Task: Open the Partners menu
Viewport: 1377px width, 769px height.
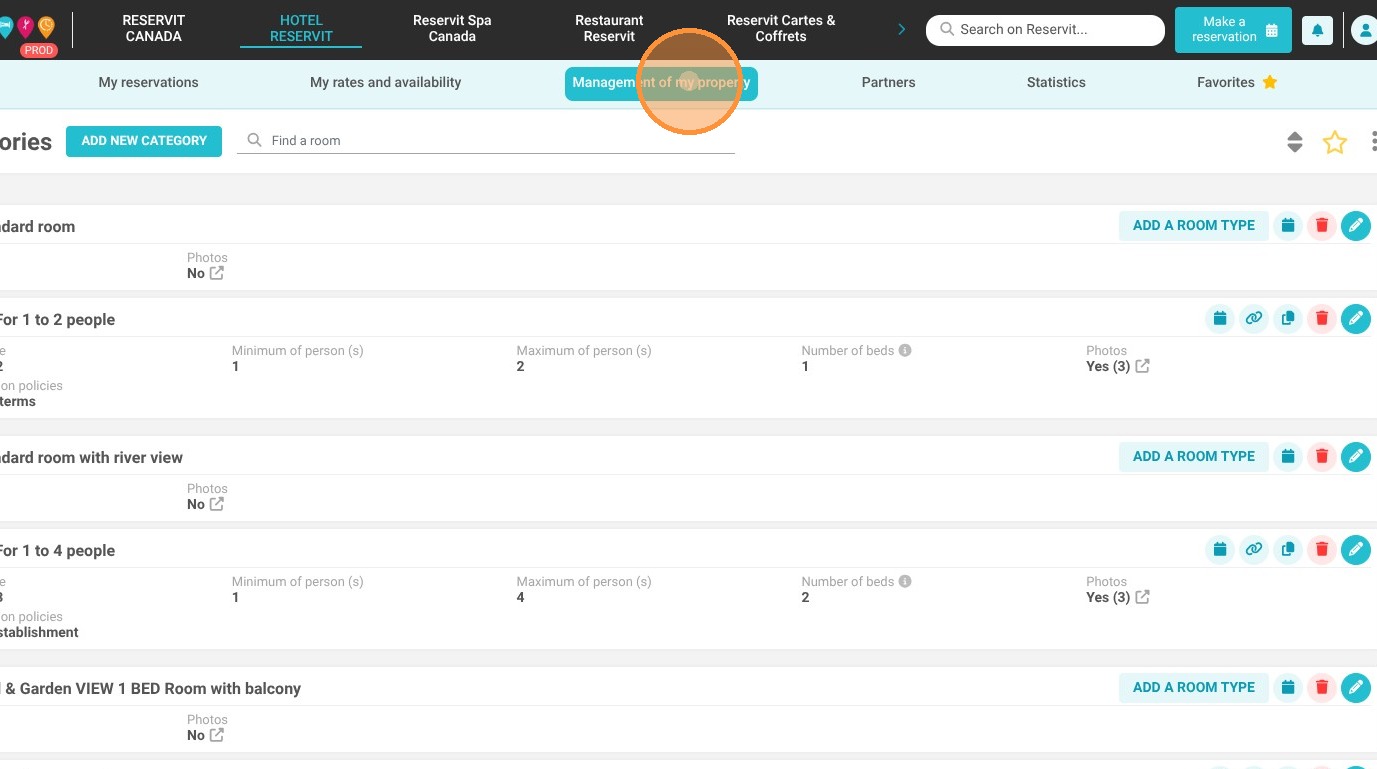Action: (x=888, y=83)
